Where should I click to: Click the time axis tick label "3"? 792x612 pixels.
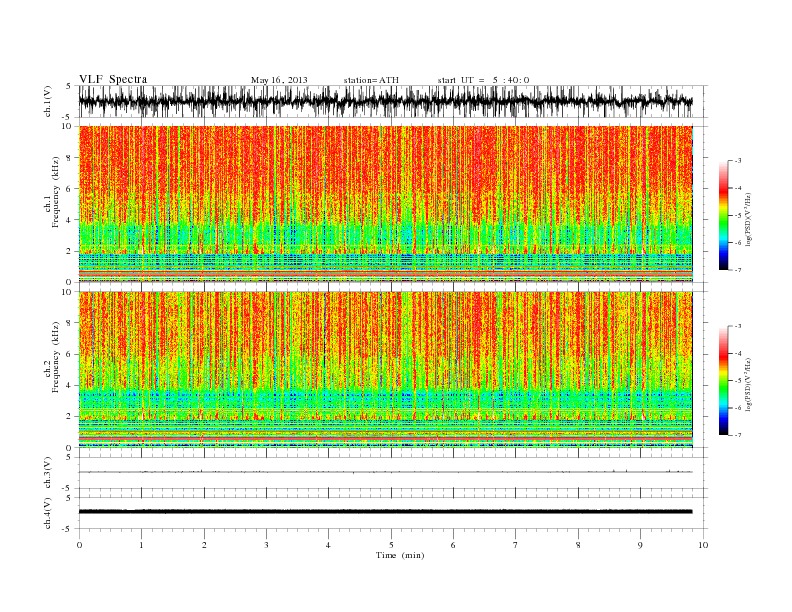(x=266, y=545)
